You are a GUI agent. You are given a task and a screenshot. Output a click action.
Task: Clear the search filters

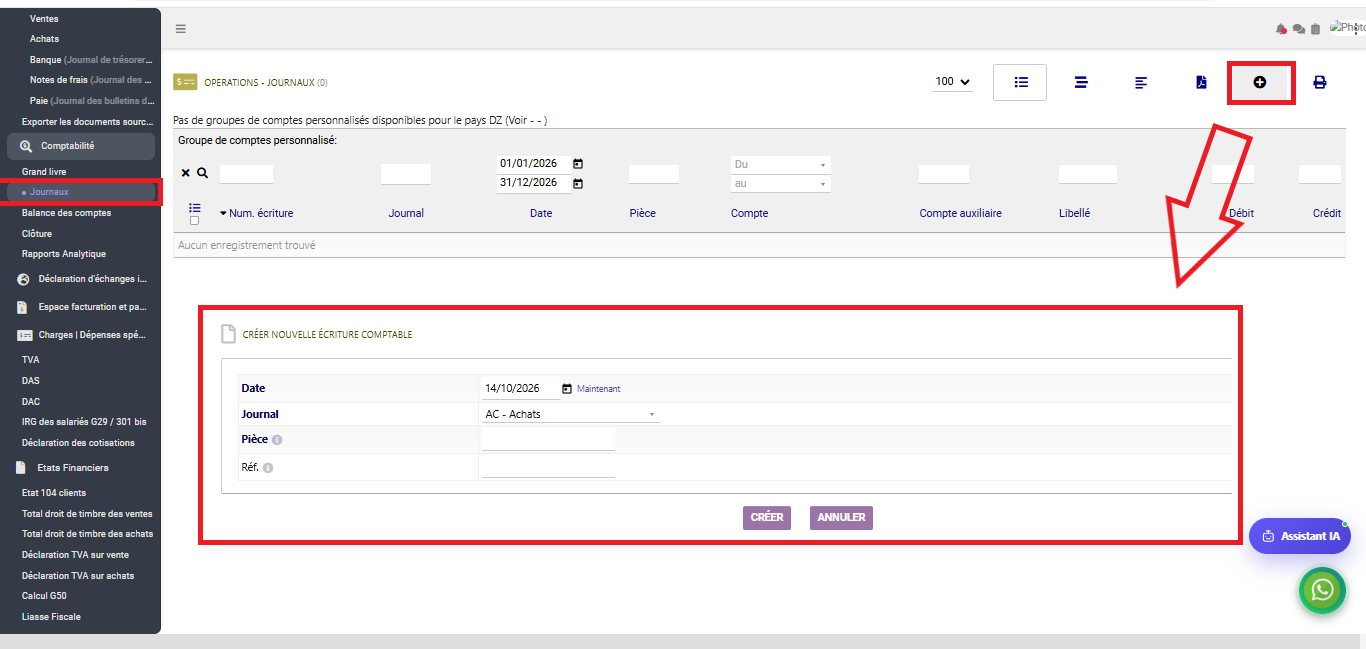[x=185, y=173]
